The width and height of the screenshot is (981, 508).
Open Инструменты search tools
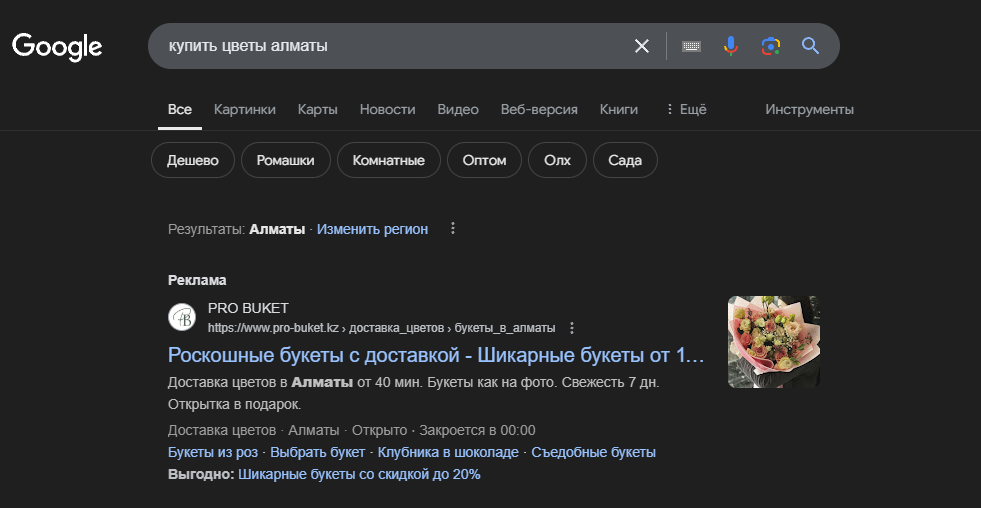point(810,109)
